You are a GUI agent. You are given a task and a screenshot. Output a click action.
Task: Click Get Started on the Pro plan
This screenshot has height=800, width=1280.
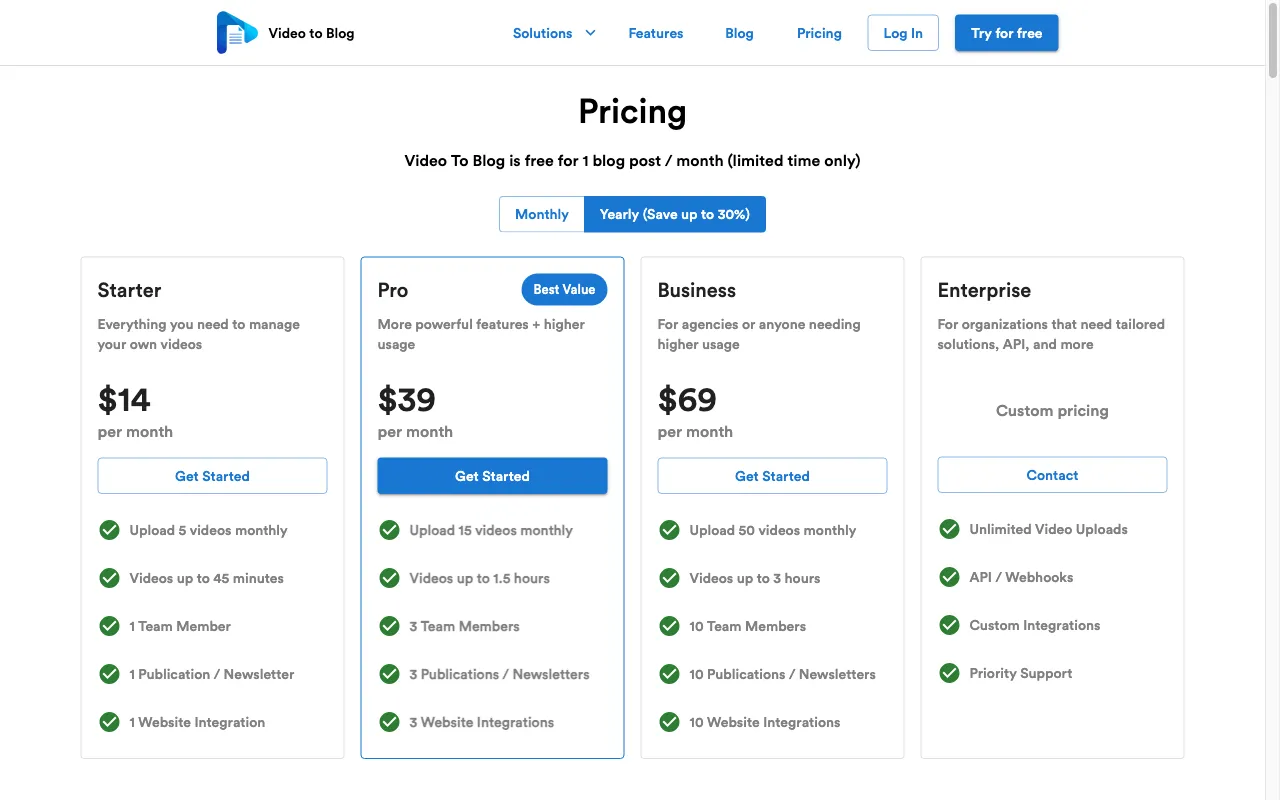click(x=492, y=476)
